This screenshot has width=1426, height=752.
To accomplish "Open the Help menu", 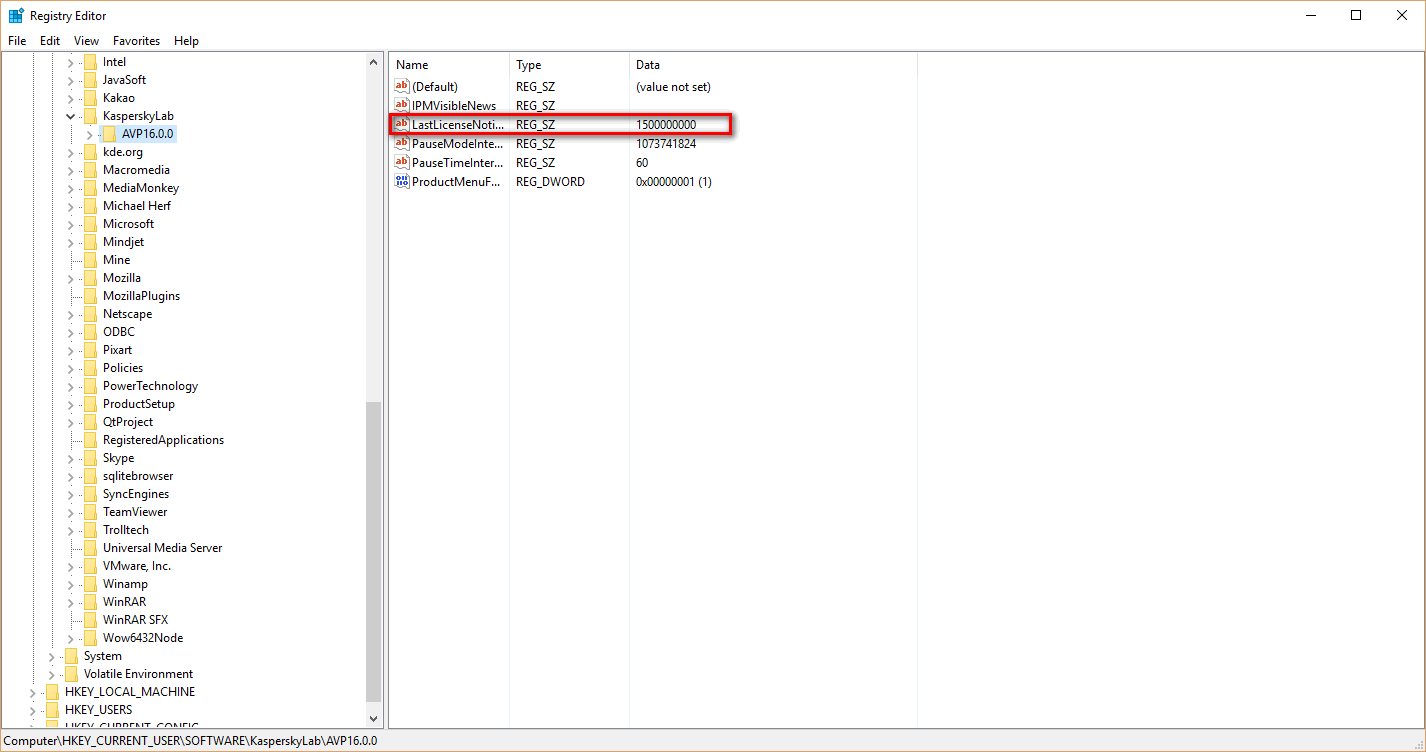I will 186,41.
